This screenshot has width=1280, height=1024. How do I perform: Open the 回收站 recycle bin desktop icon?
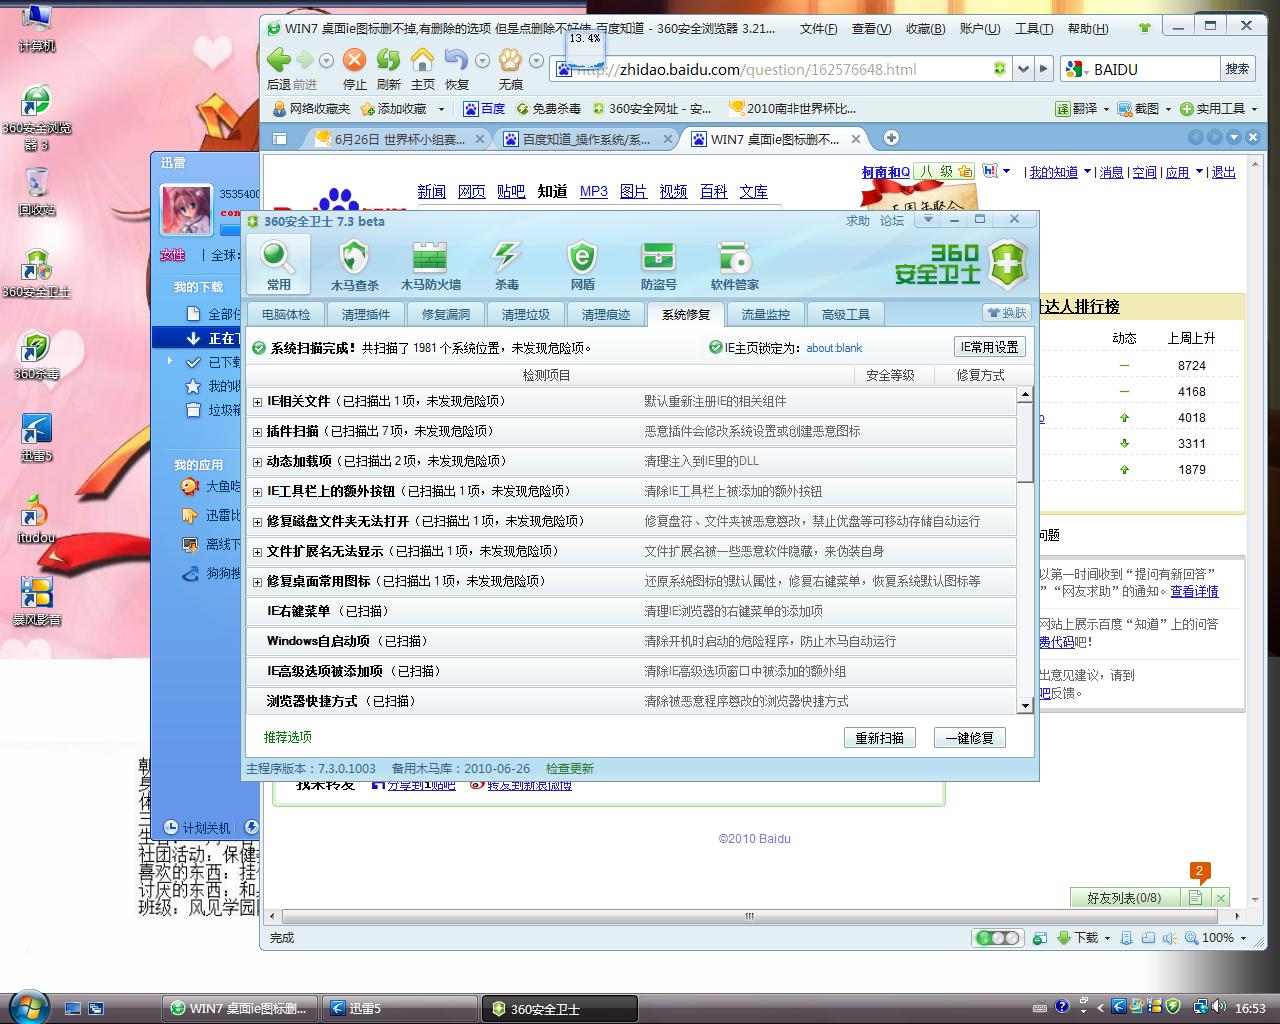point(37,192)
